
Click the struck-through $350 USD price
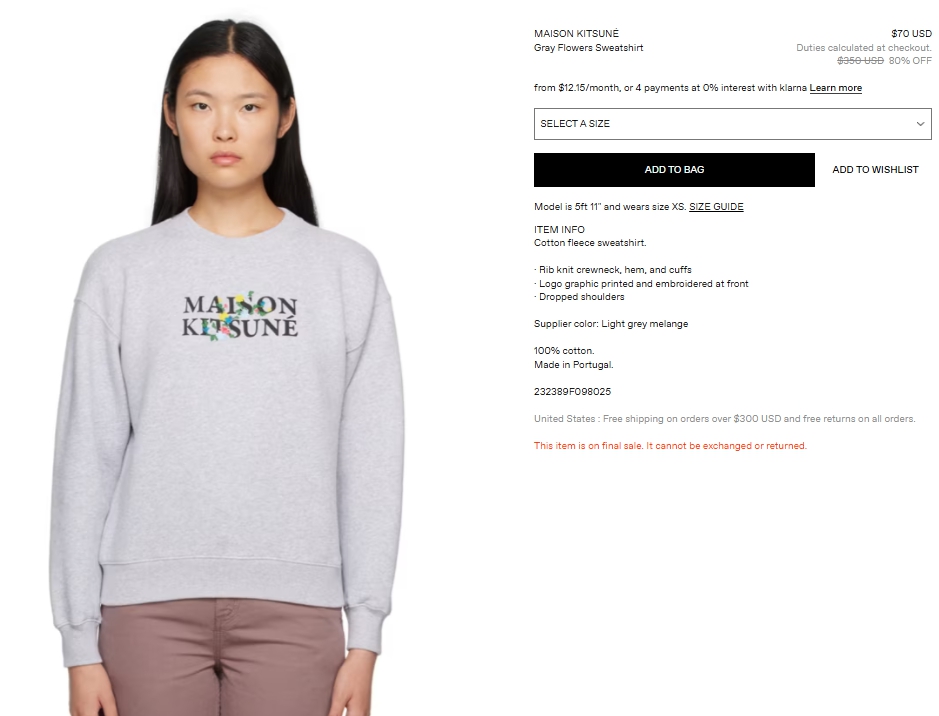tap(860, 60)
